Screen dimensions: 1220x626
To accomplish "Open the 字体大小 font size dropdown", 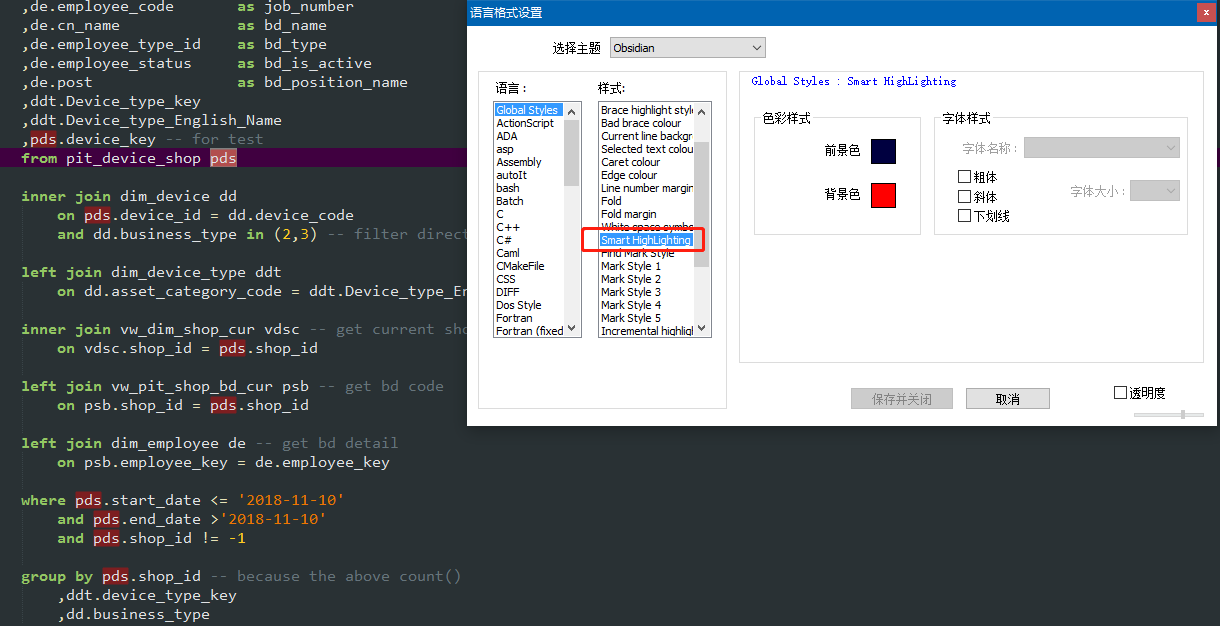I will 1154,190.
